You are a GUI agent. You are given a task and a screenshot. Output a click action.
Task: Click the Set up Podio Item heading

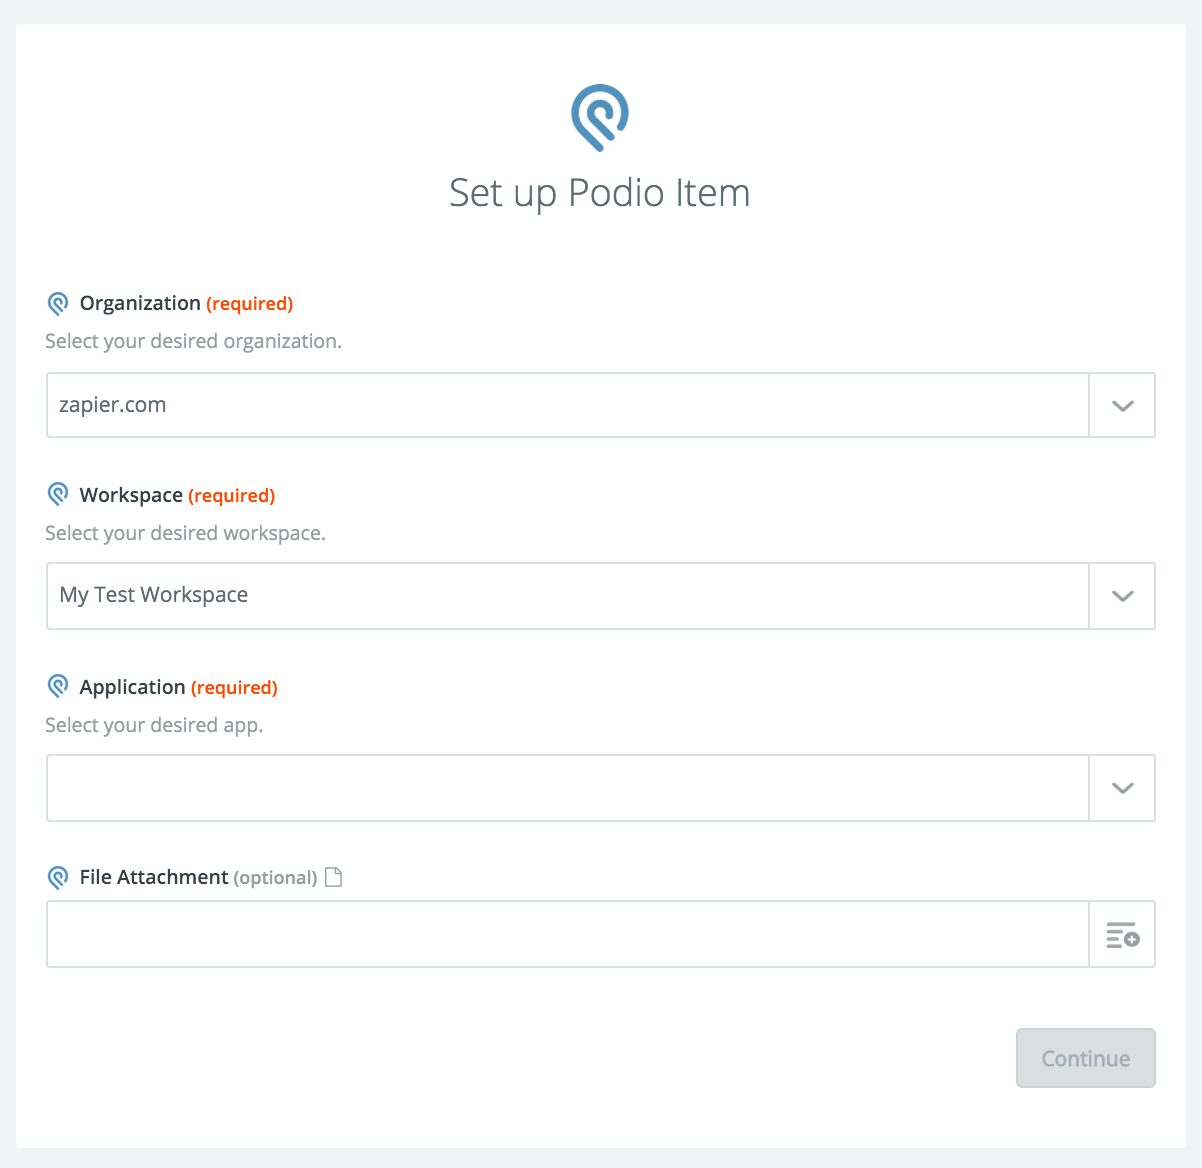(x=600, y=193)
